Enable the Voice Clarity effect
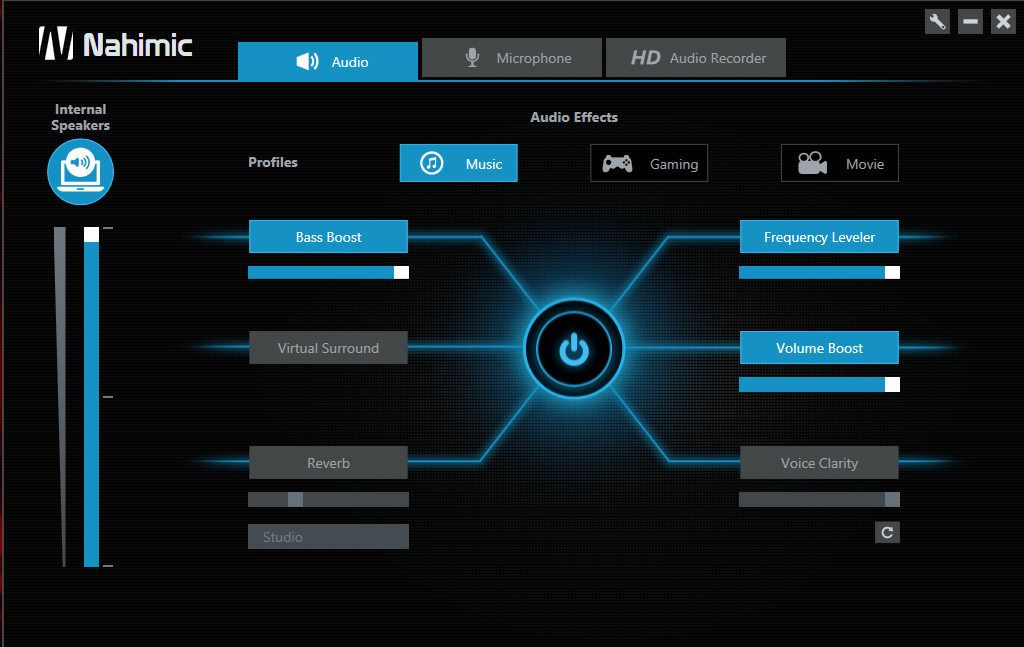 [x=819, y=463]
